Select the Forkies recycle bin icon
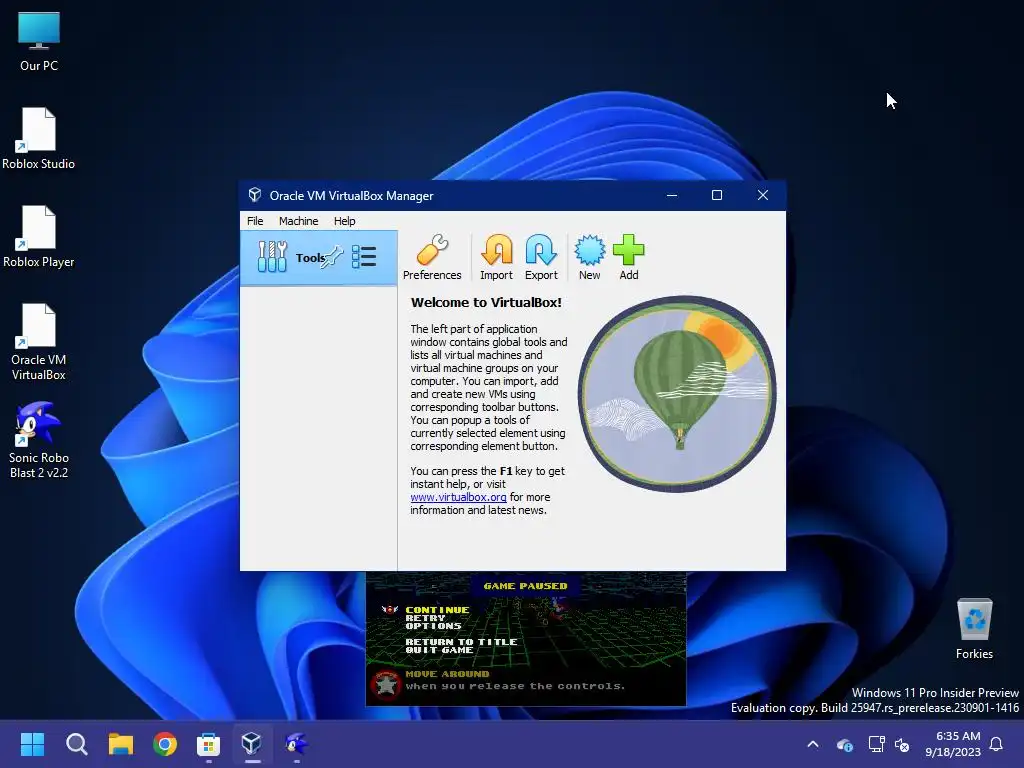Image resolution: width=1024 pixels, height=768 pixels. [x=974, y=629]
